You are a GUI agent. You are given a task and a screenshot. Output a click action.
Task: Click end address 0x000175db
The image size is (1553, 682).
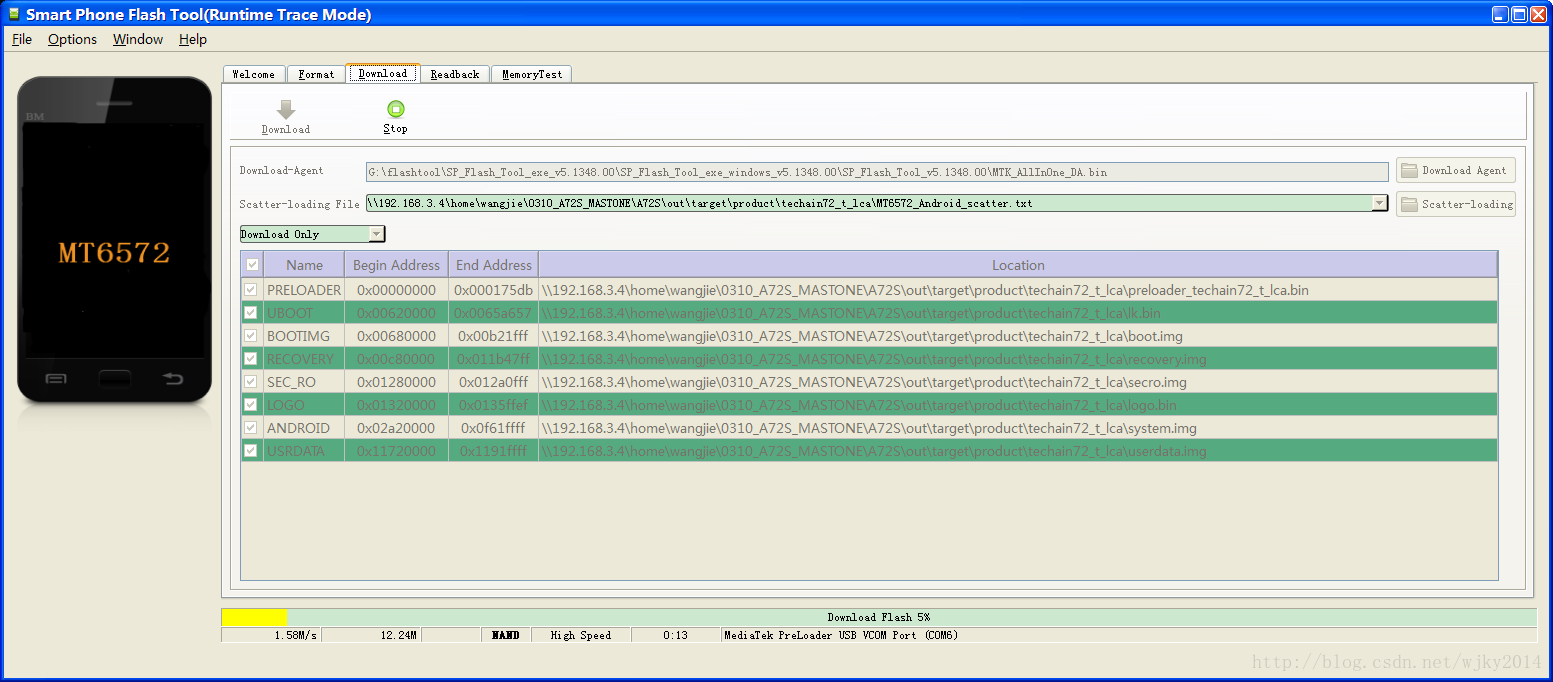point(494,290)
